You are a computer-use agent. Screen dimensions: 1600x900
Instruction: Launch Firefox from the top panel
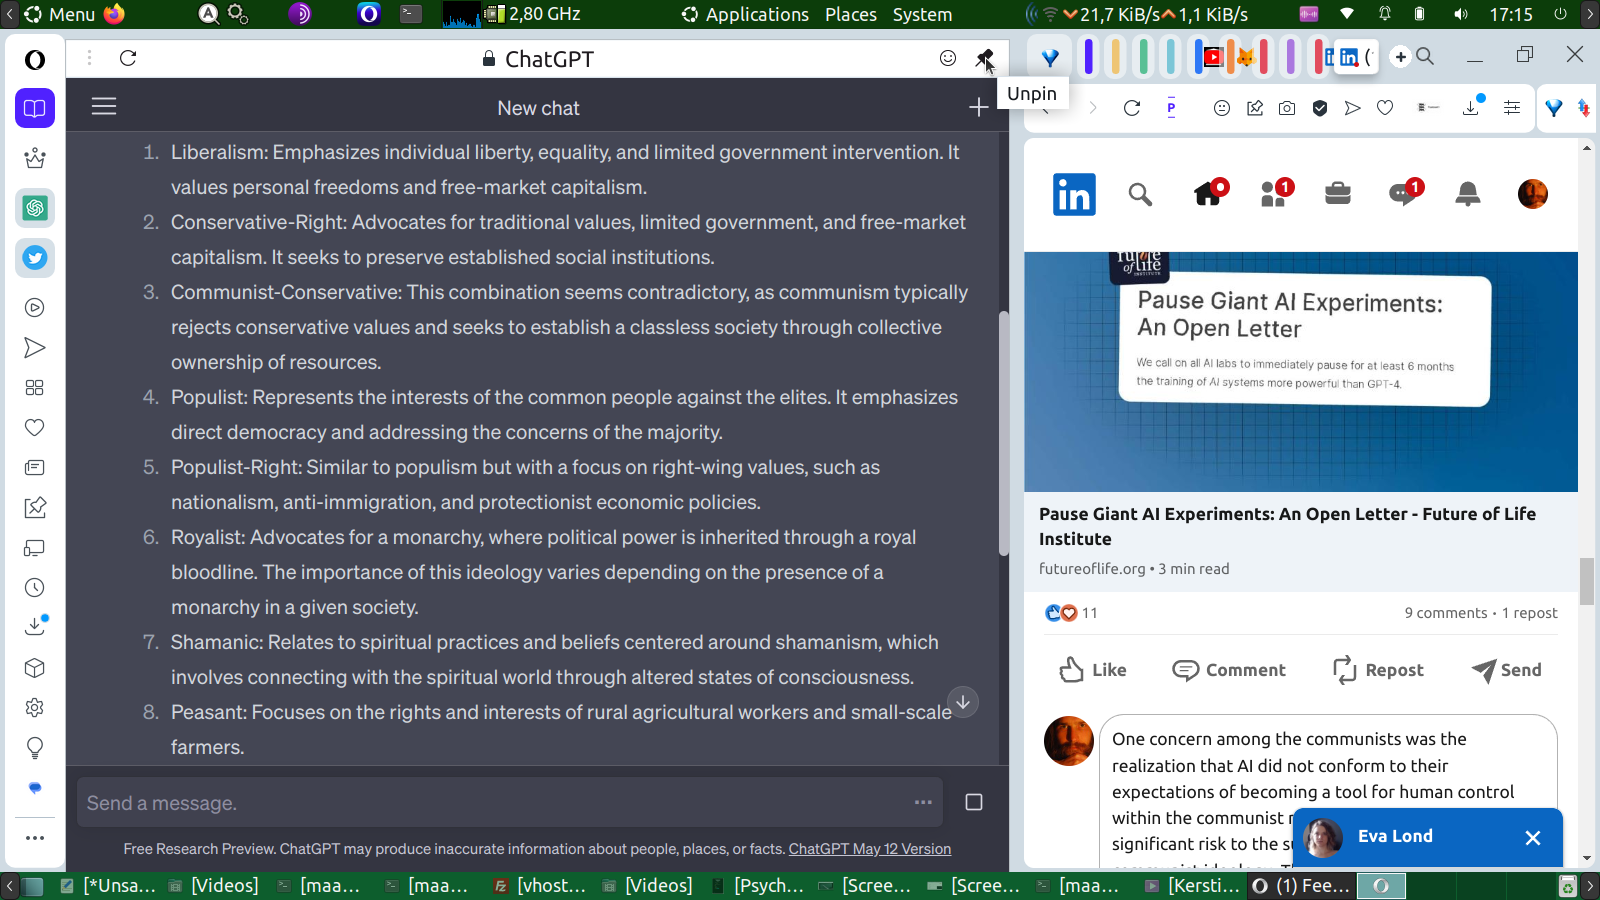[x=114, y=14]
